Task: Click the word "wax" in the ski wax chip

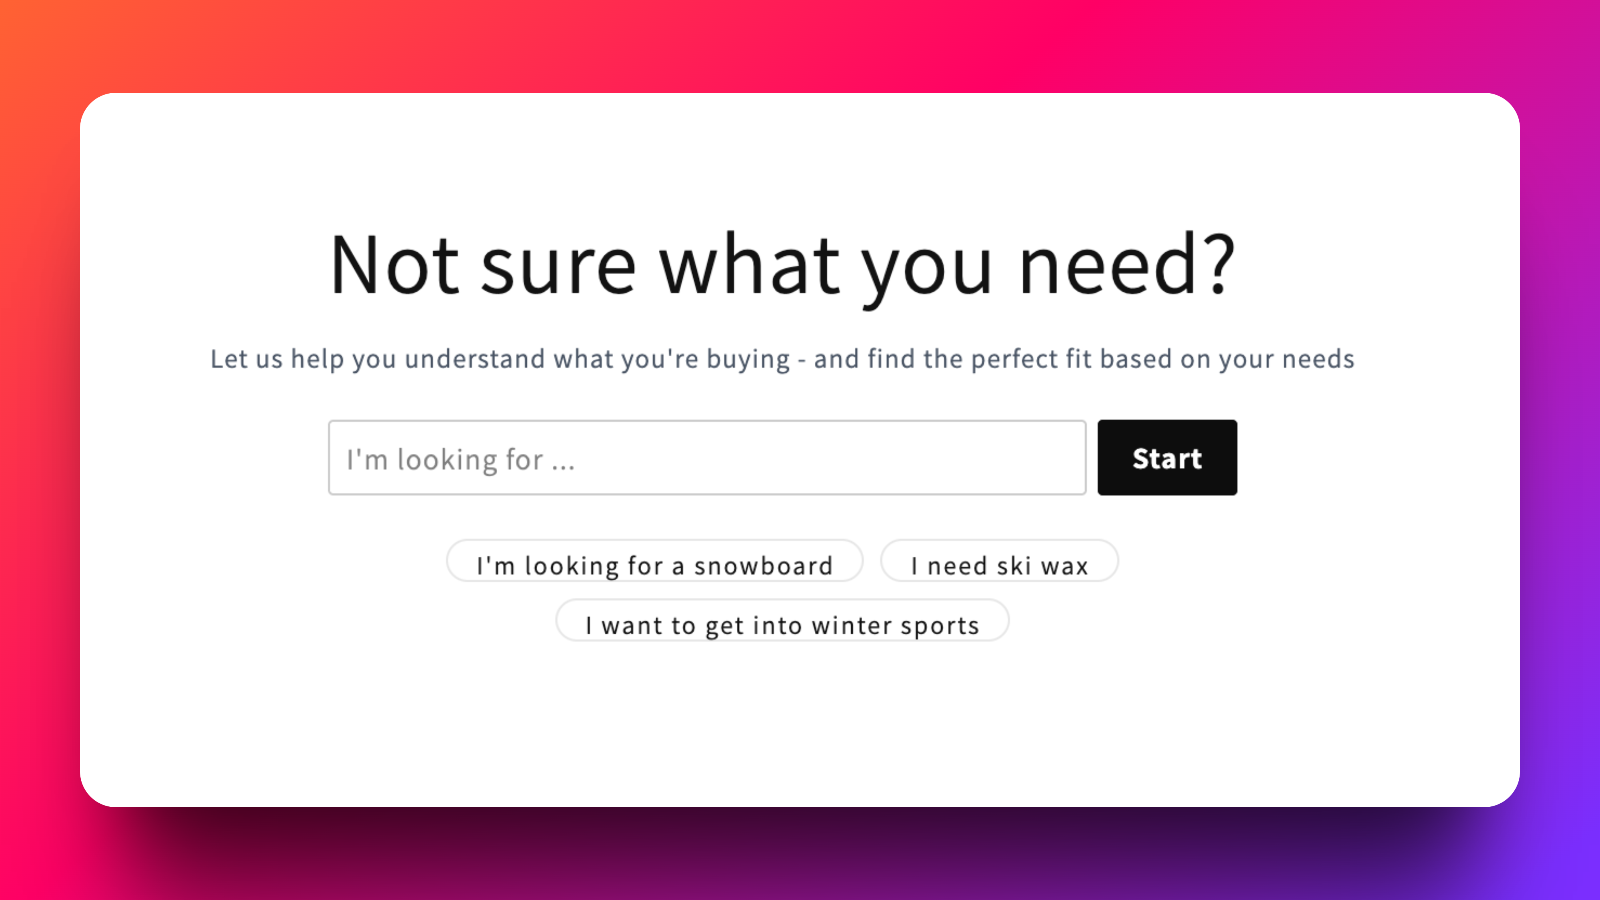Action: pos(1064,567)
